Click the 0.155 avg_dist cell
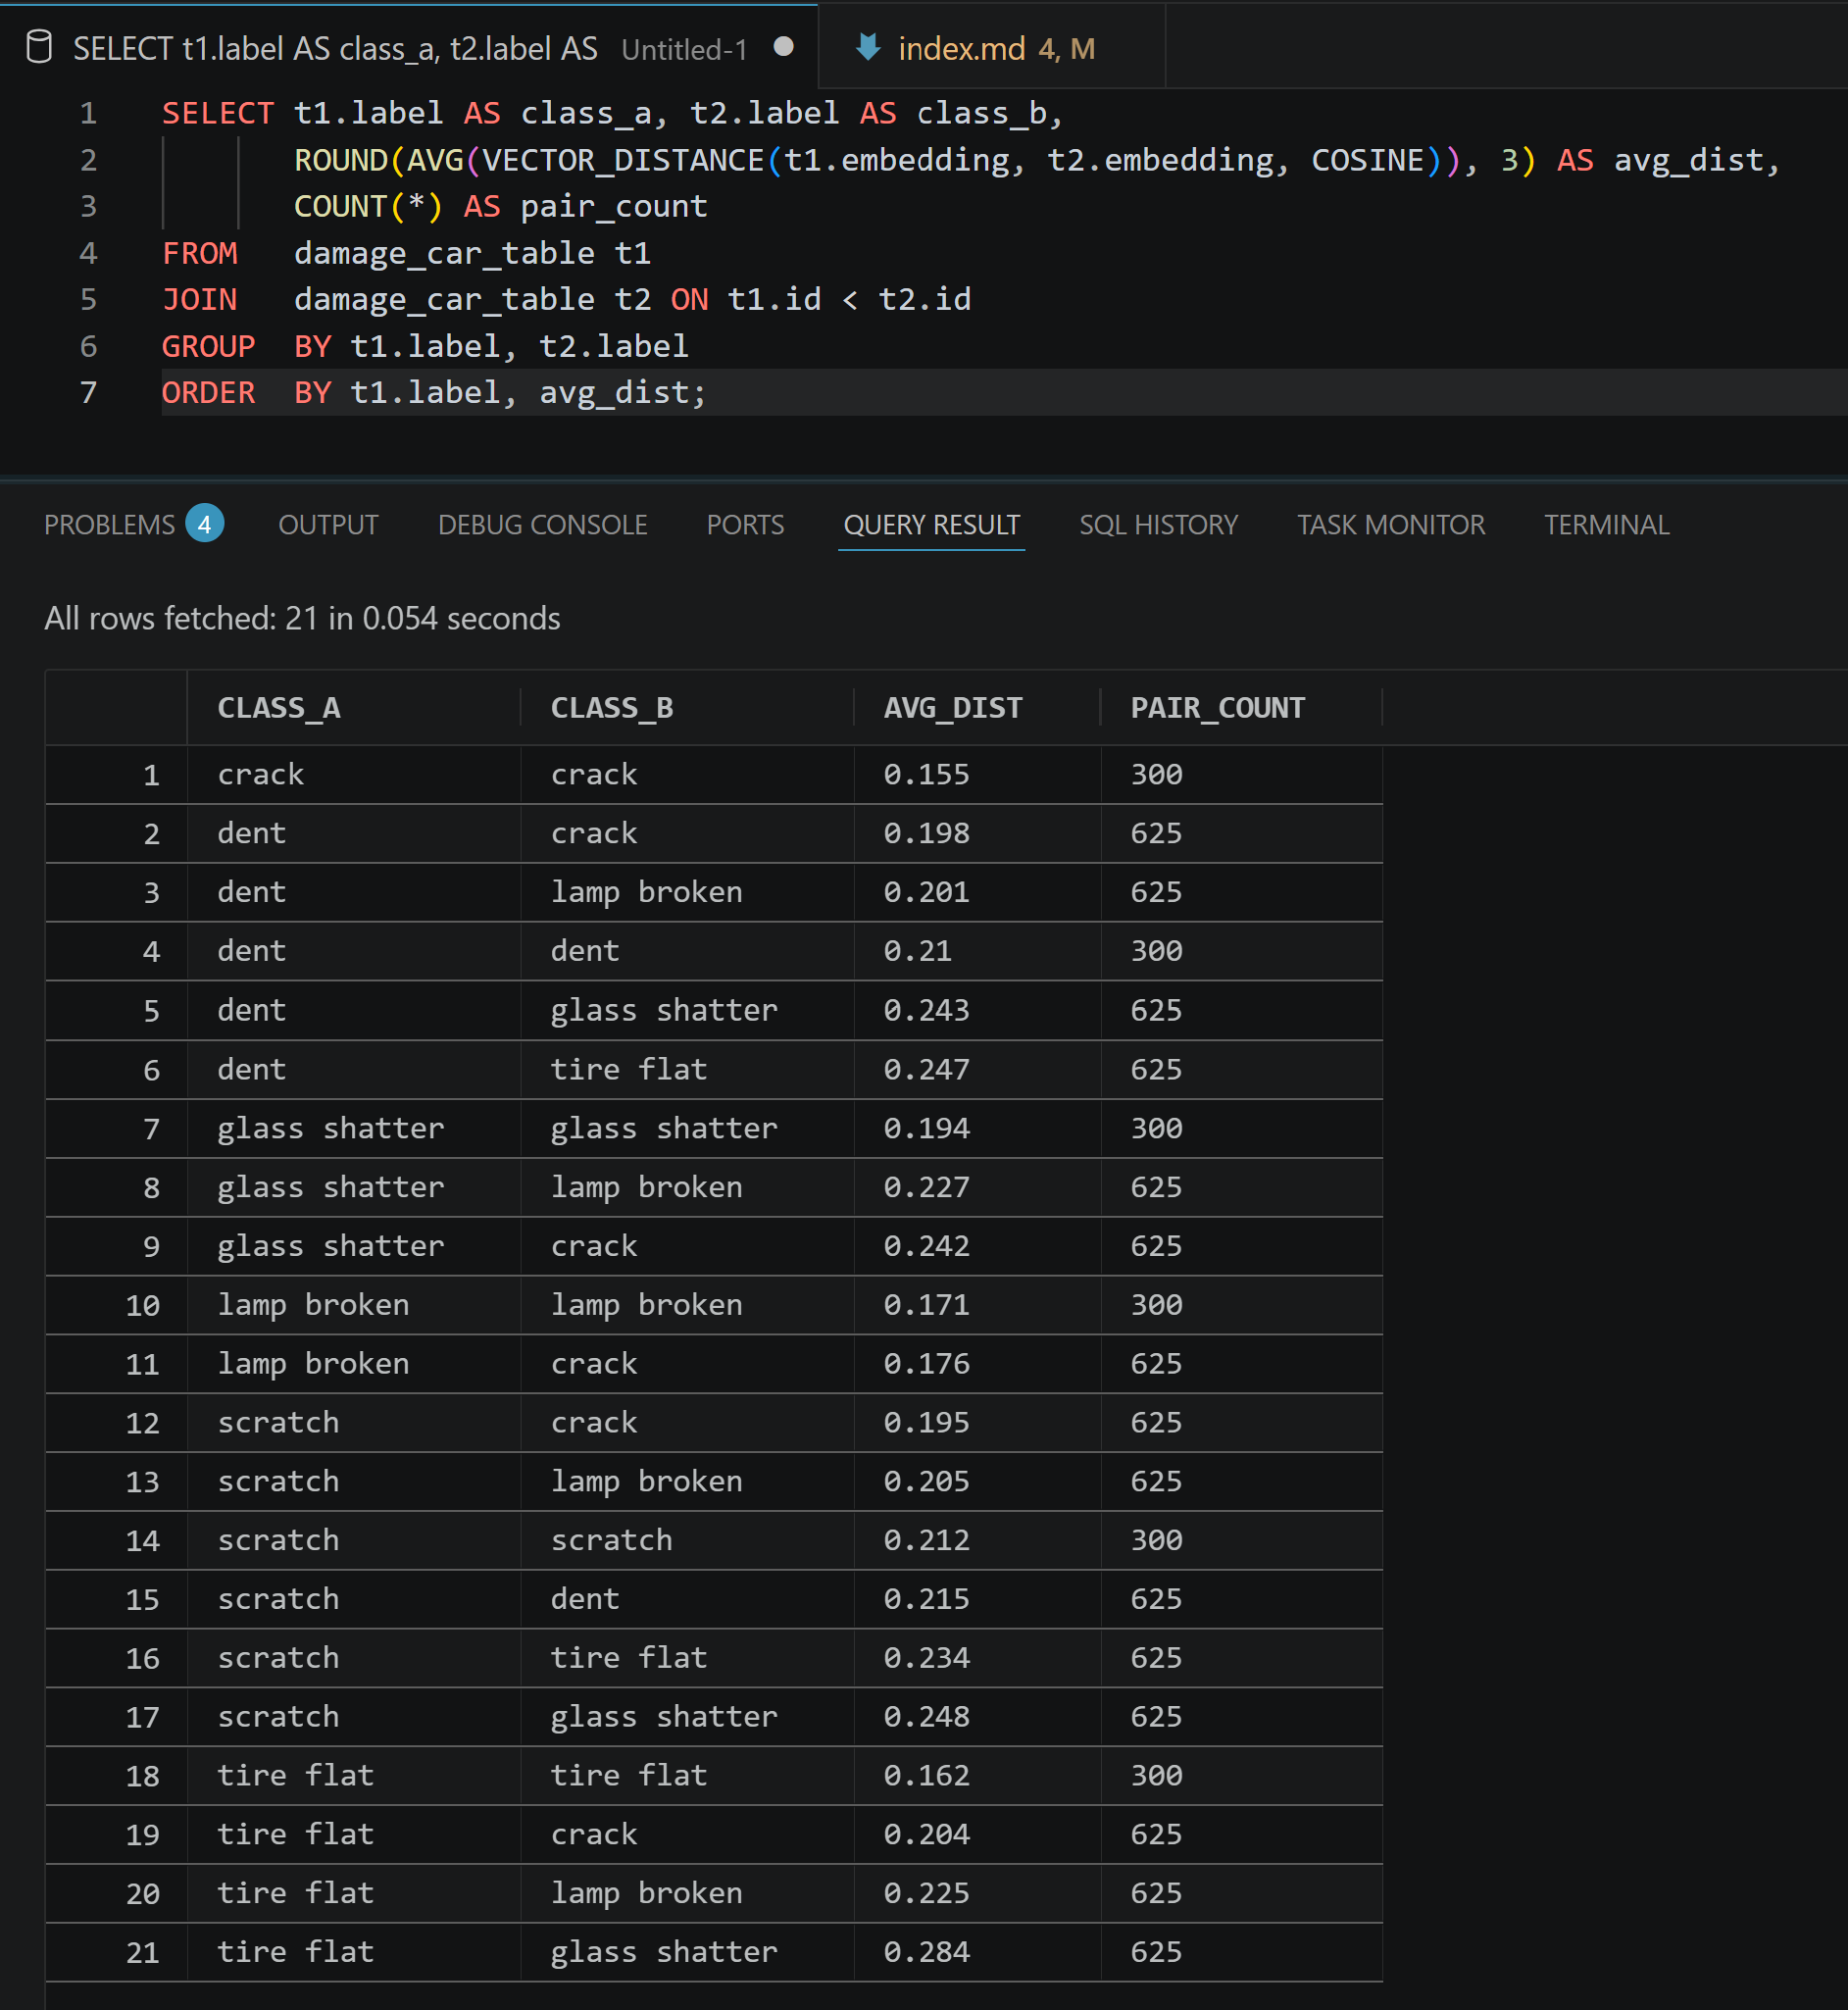This screenshot has width=1848, height=2010. tap(926, 775)
